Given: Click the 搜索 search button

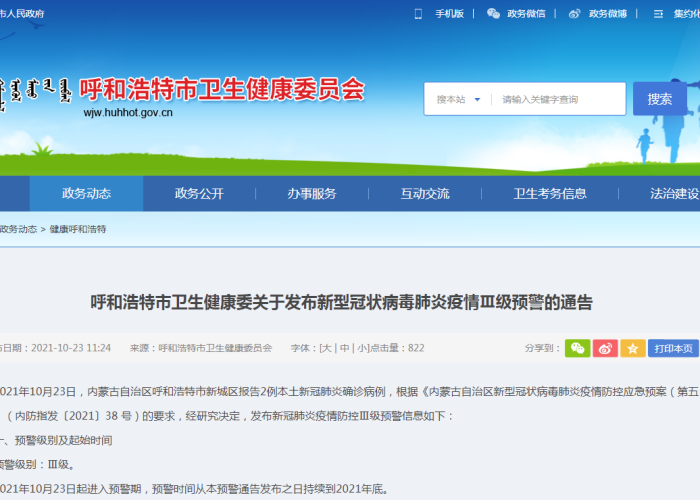Looking at the screenshot, I should tap(660, 99).
